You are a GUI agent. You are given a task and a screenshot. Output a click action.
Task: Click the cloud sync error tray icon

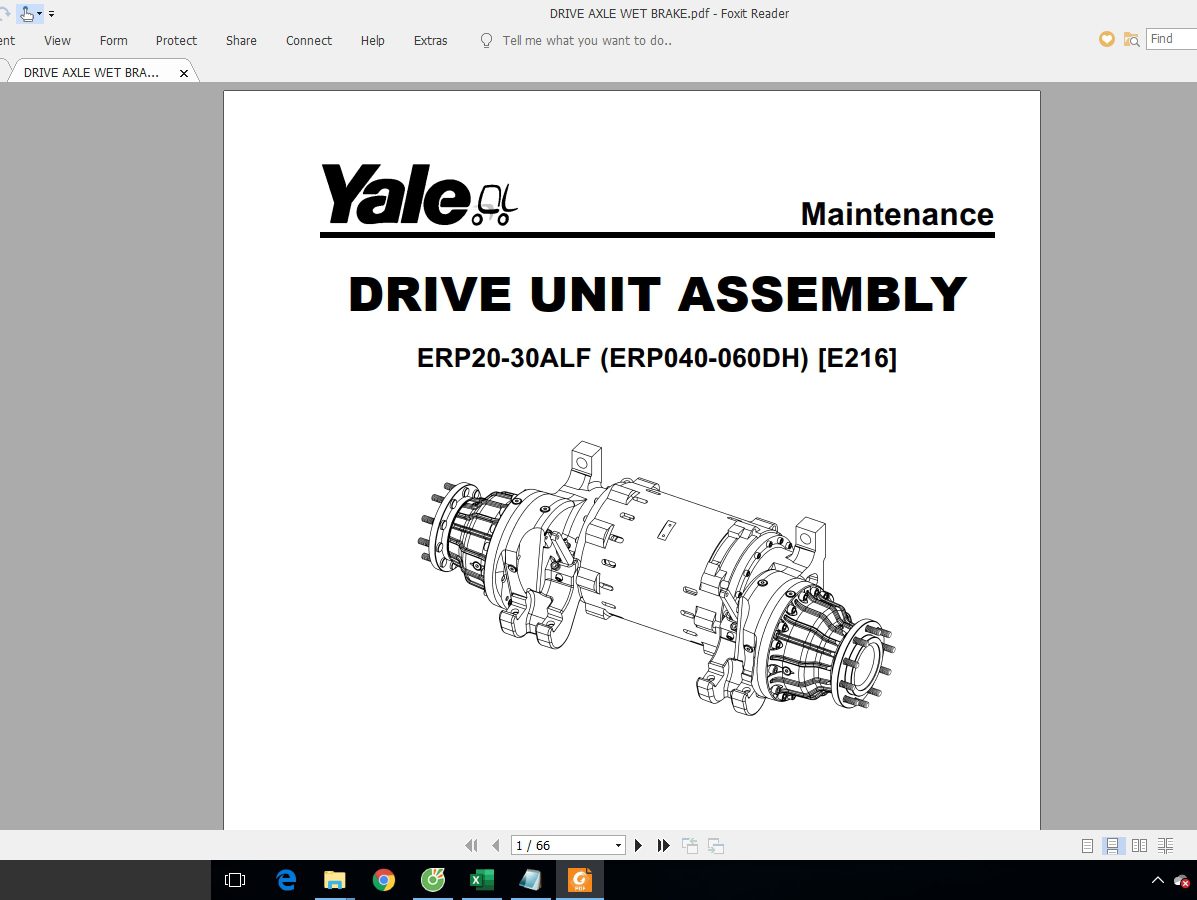pos(1182,881)
